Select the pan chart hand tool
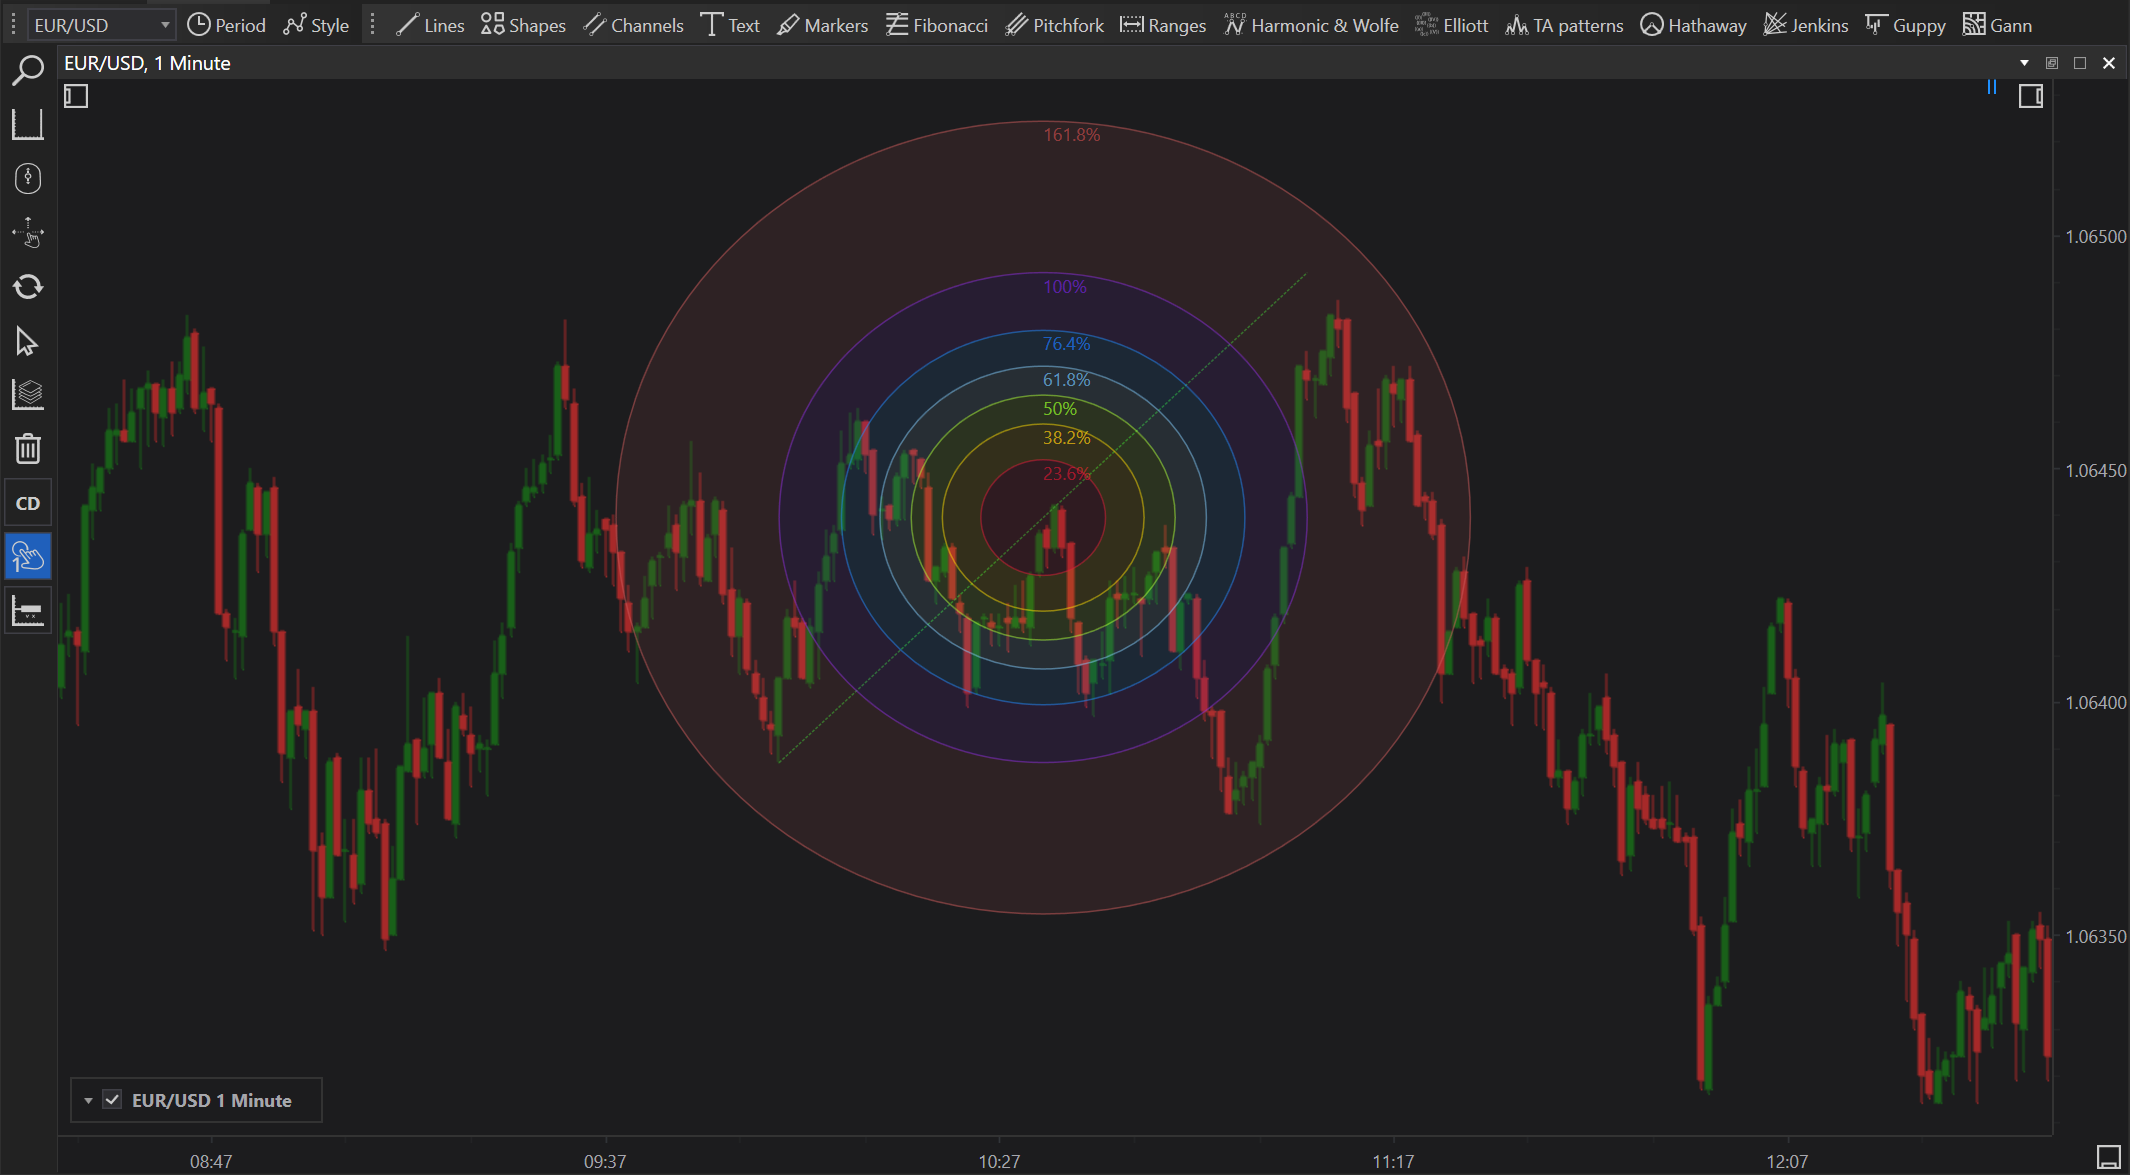 pyautogui.click(x=28, y=233)
